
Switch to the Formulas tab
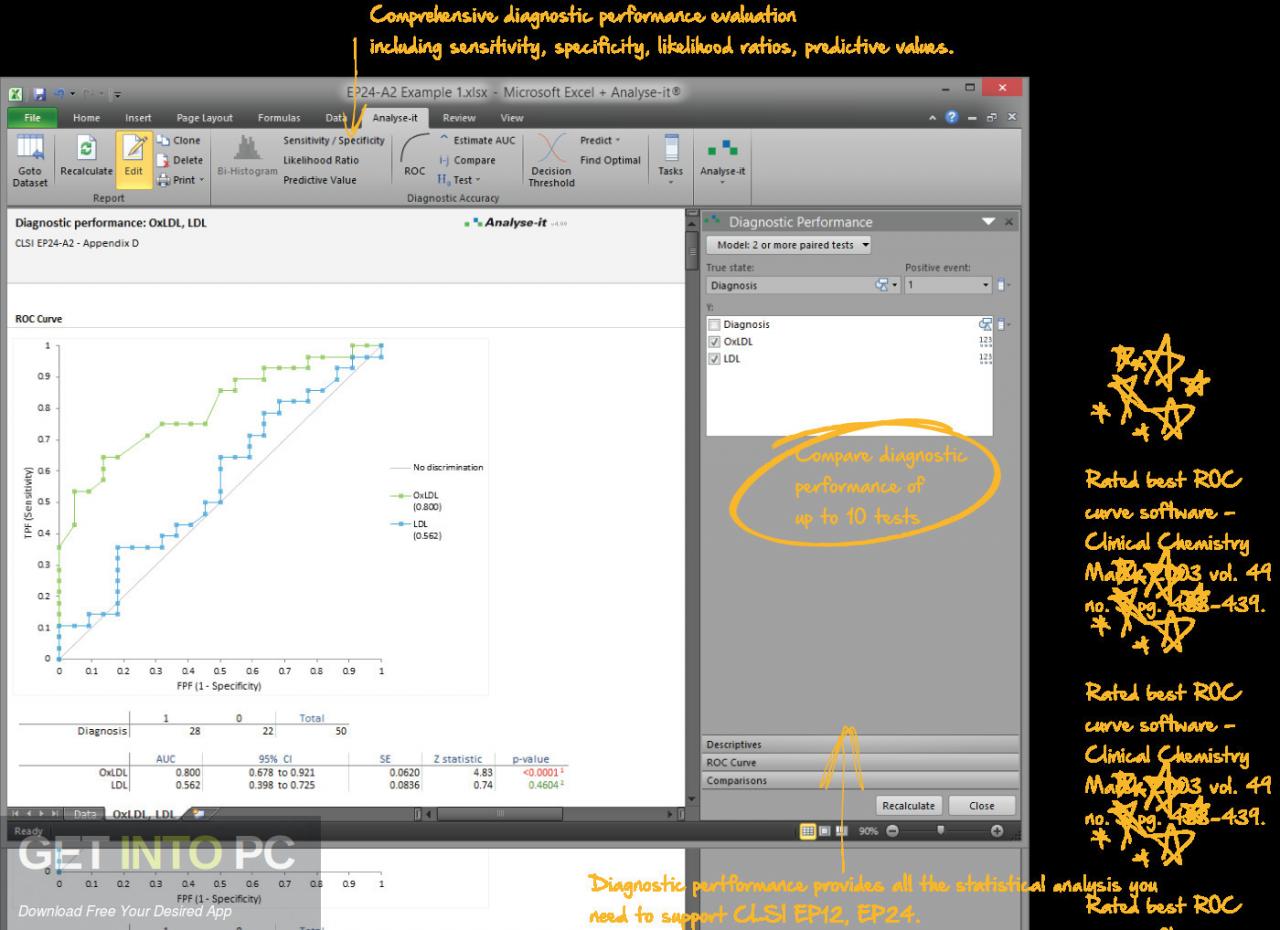278,118
